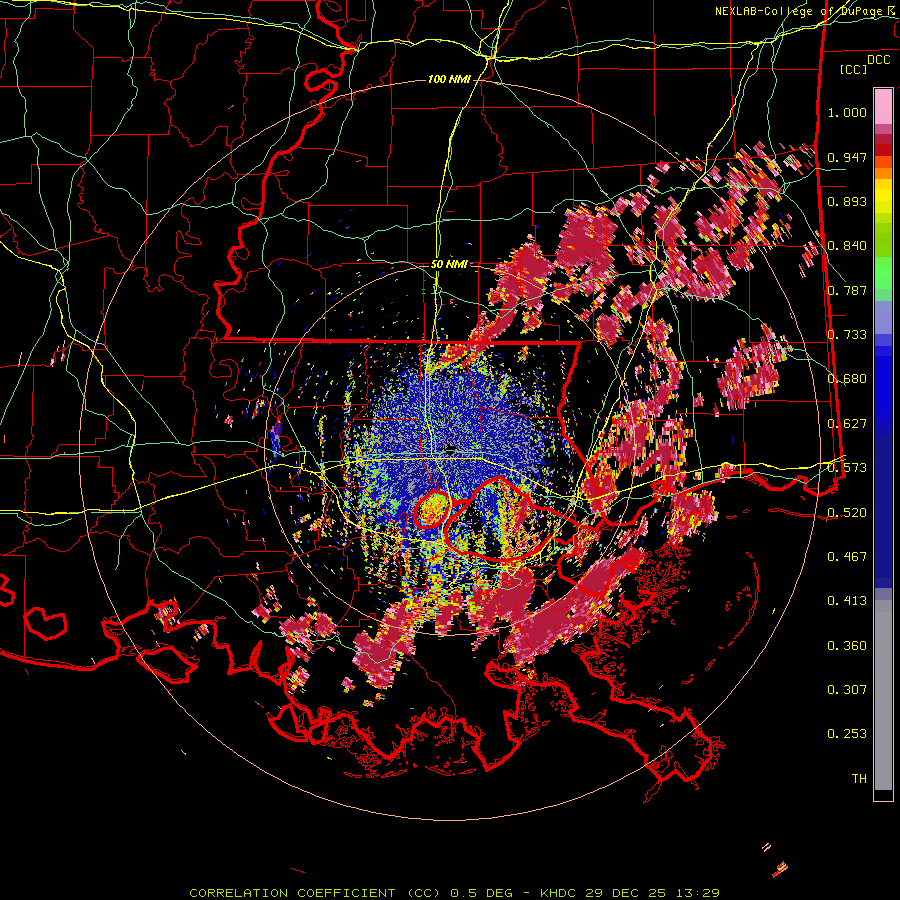Pick the gray color bar segment
This screenshot has width=900, height=900.
tap(883, 695)
